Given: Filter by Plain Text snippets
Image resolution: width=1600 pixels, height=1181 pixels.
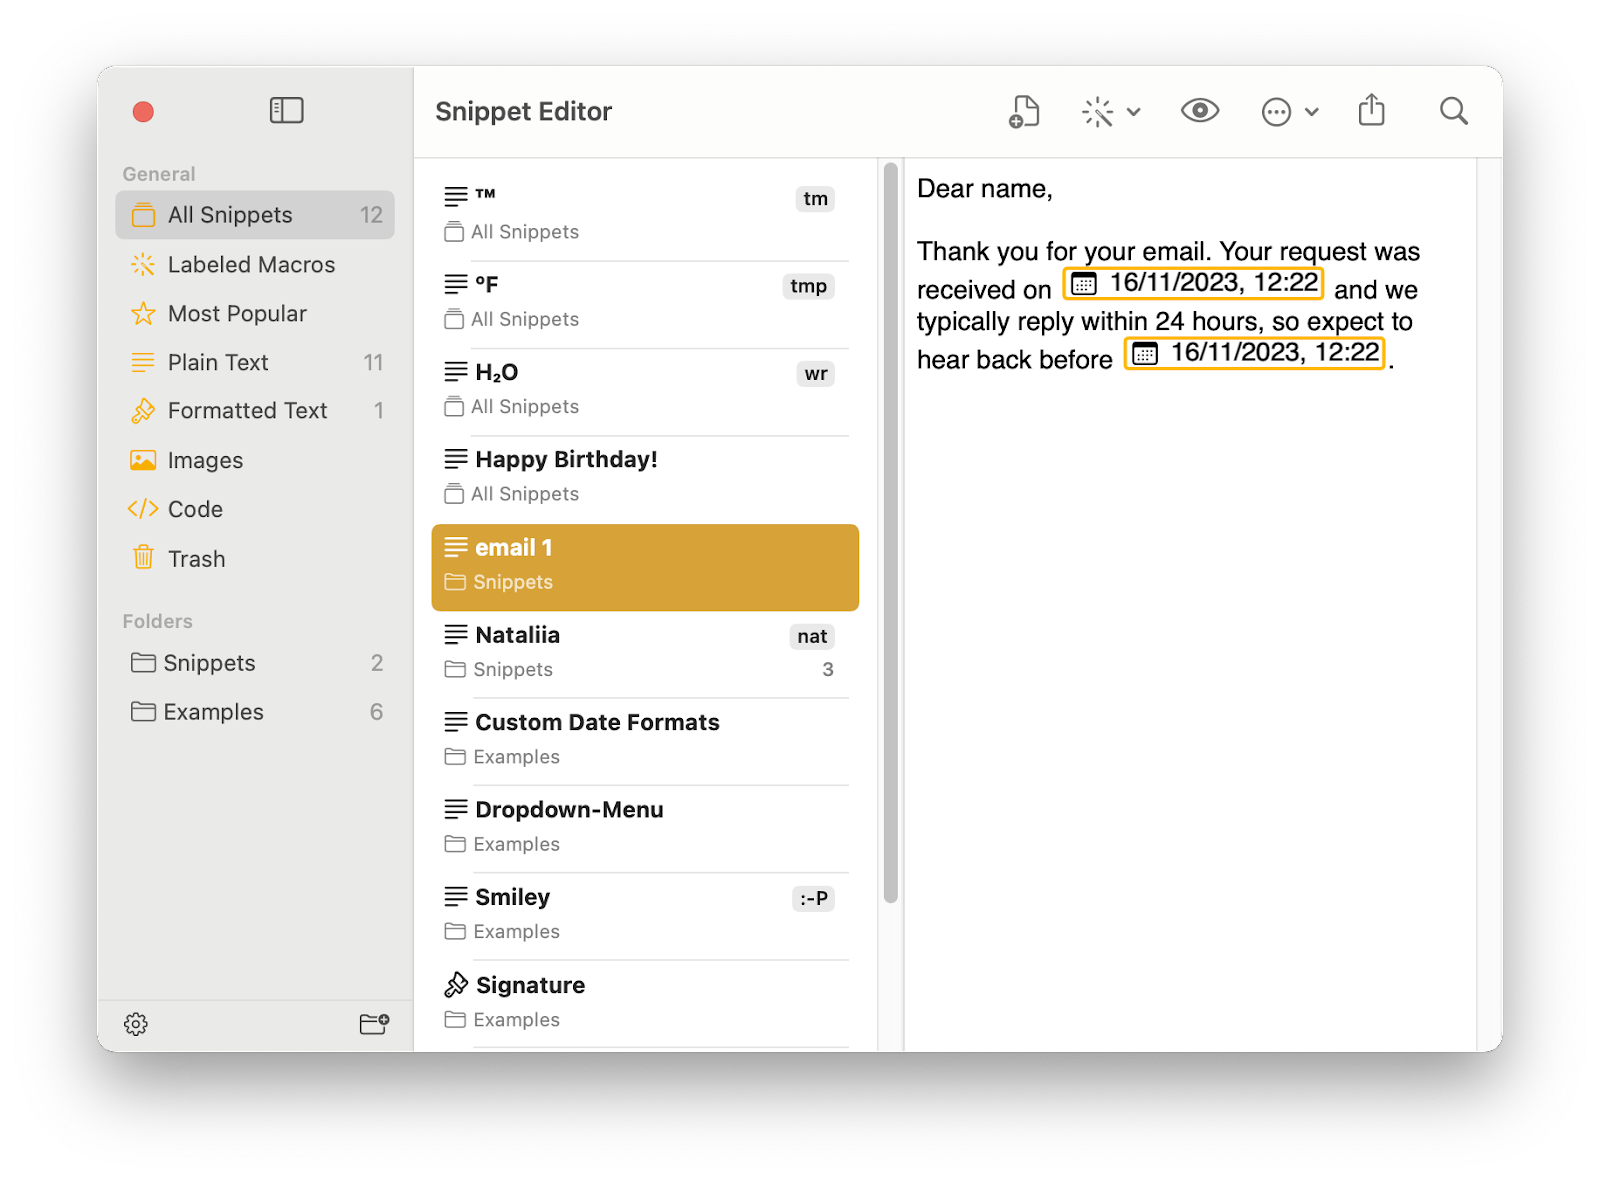Looking at the screenshot, I should [255, 362].
